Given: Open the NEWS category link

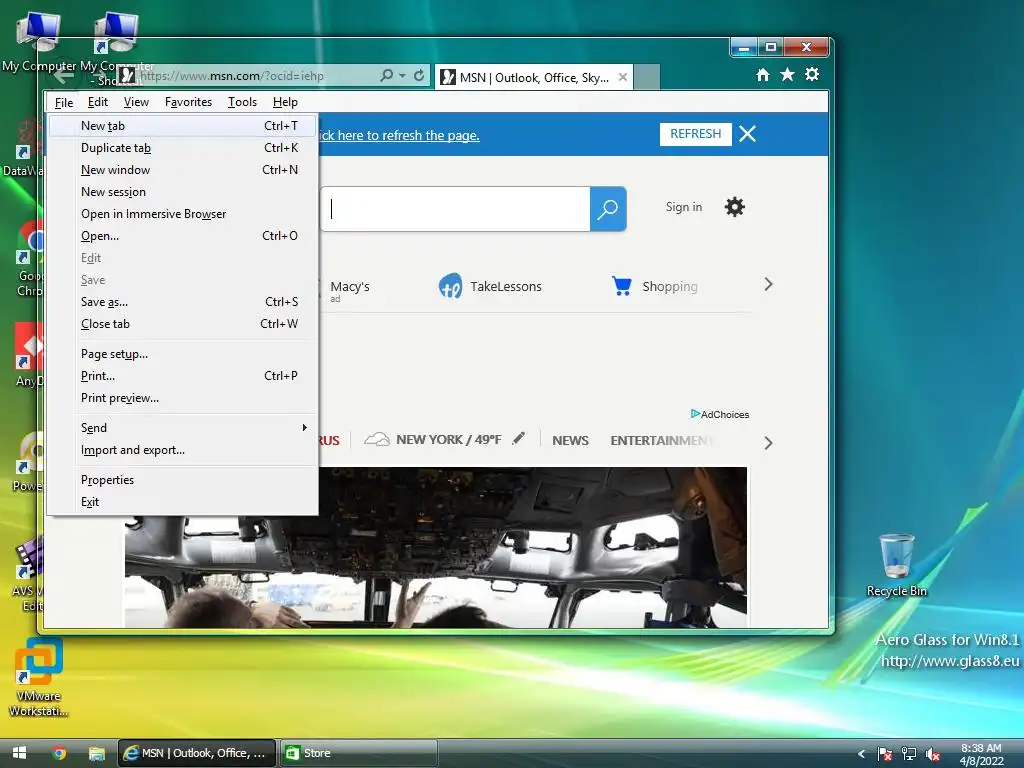Looking at the screenshot, I should coord(571,441).
